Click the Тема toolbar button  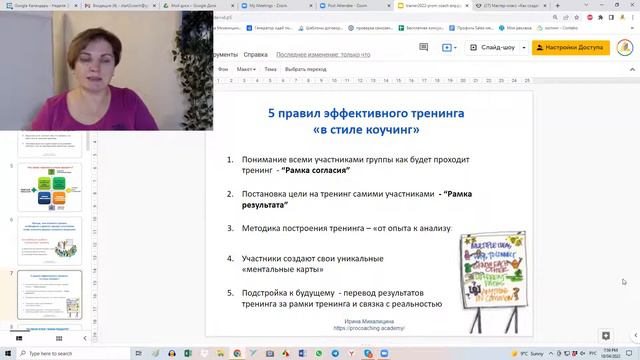(270, 69)
